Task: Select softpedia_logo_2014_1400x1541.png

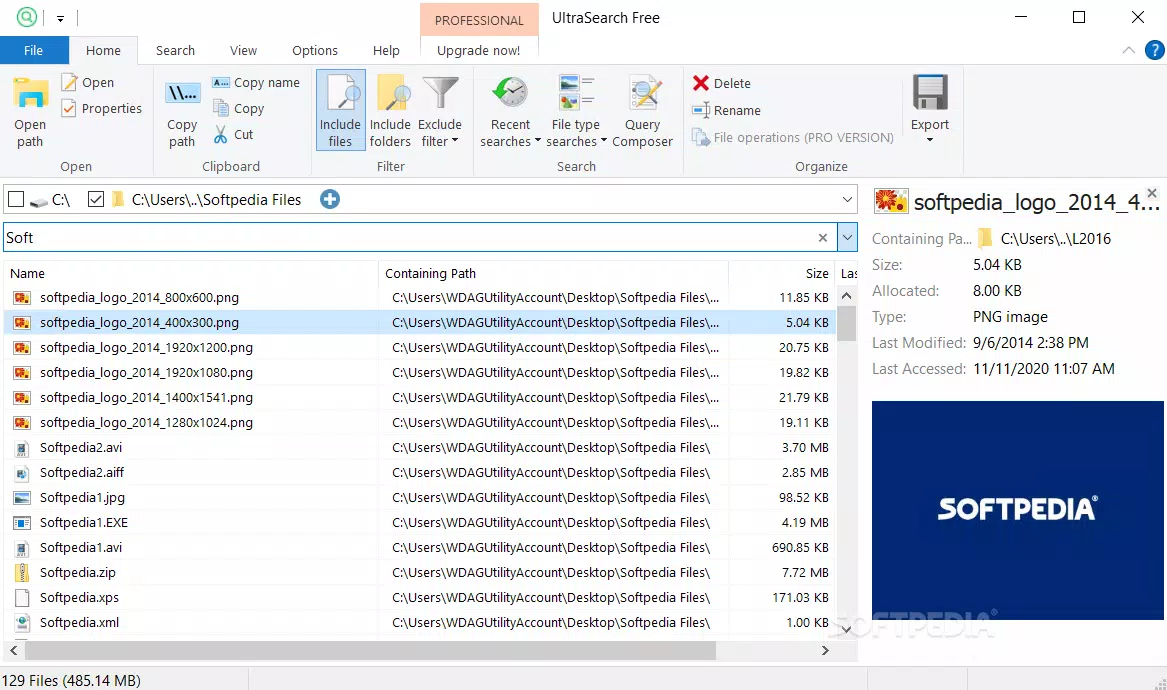Action: (x=420, y=397)
